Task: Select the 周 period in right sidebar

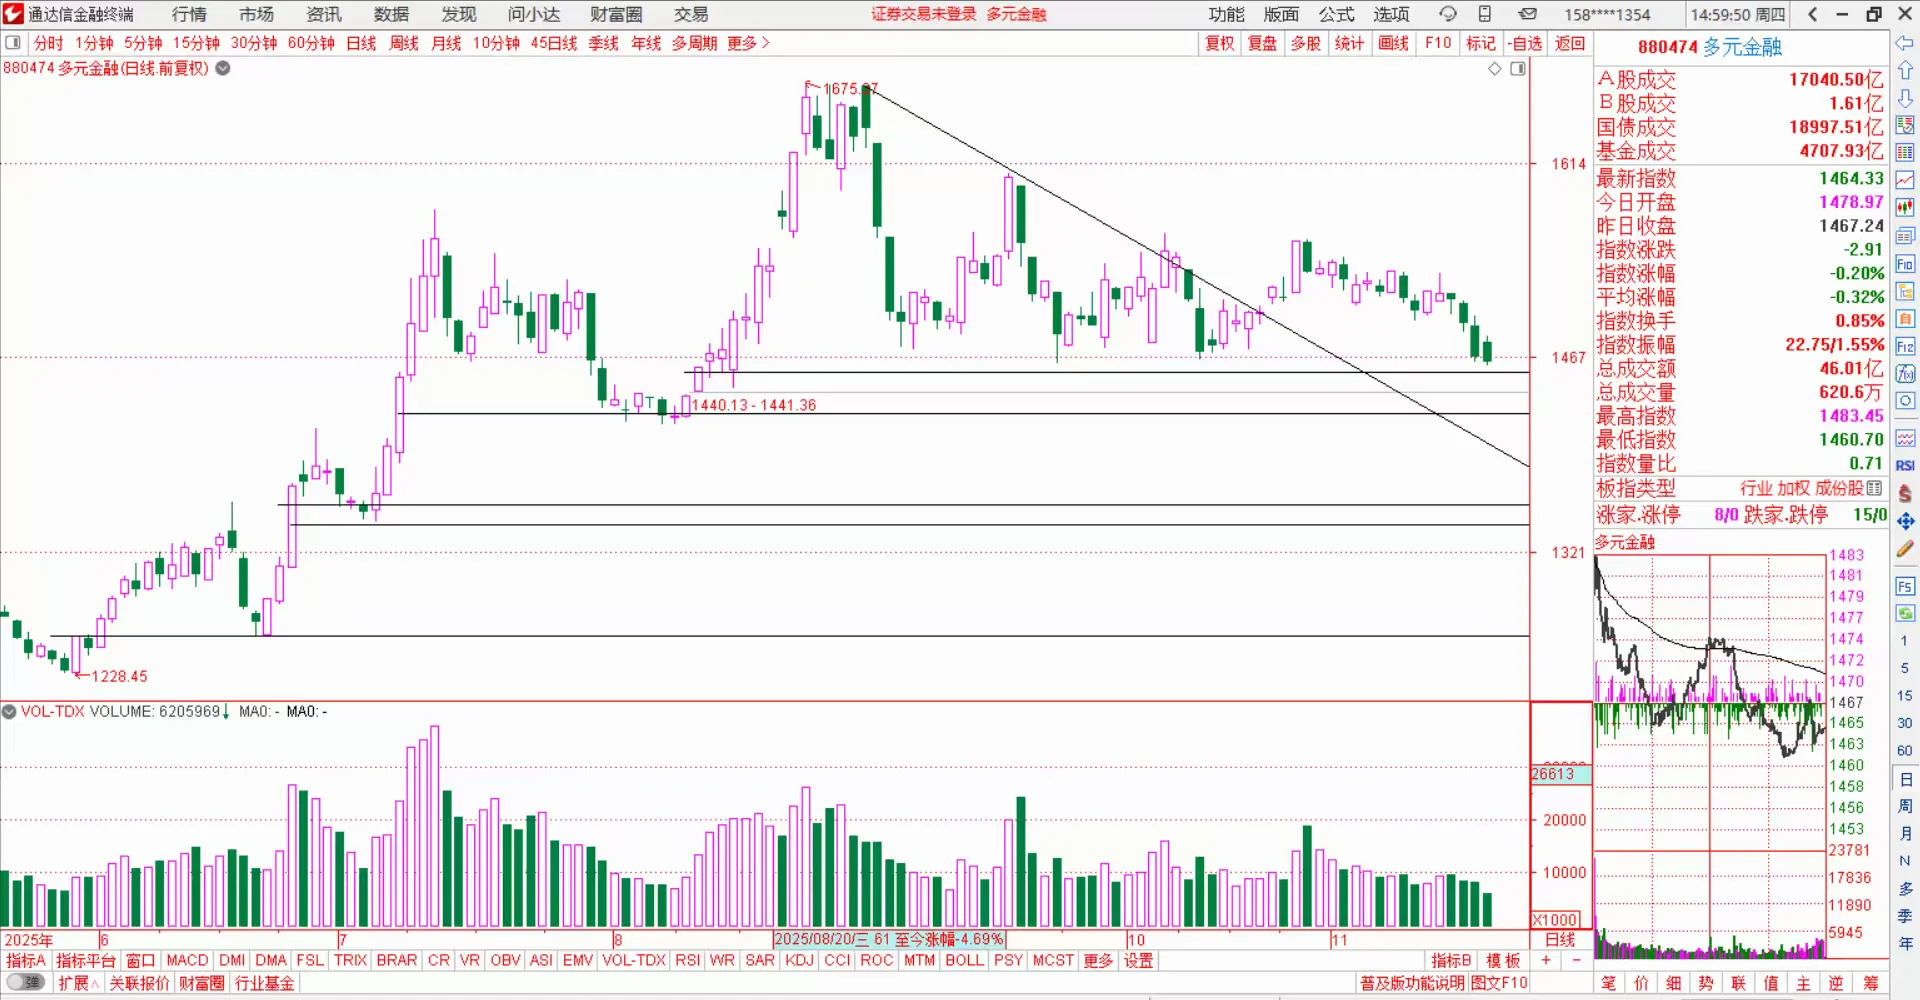Action: point(1905,806)
